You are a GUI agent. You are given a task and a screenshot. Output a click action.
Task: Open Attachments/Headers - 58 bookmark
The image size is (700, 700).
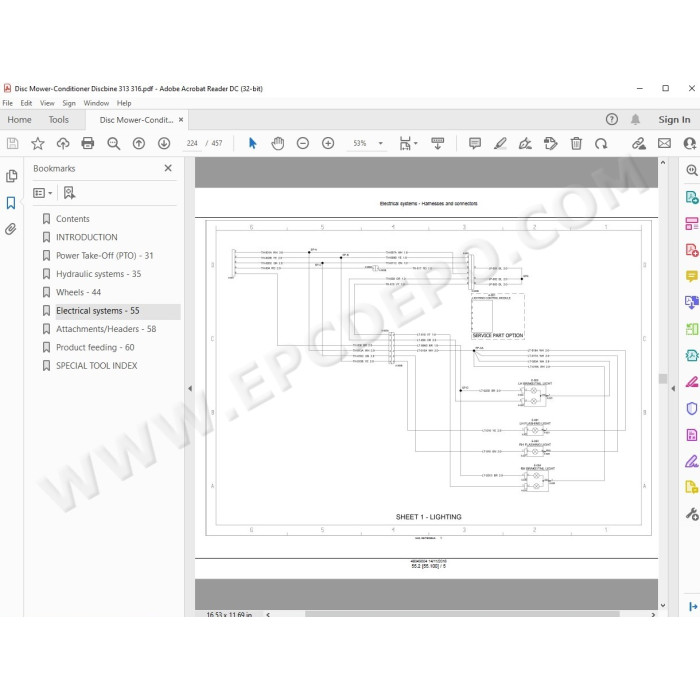click(106, 329)
